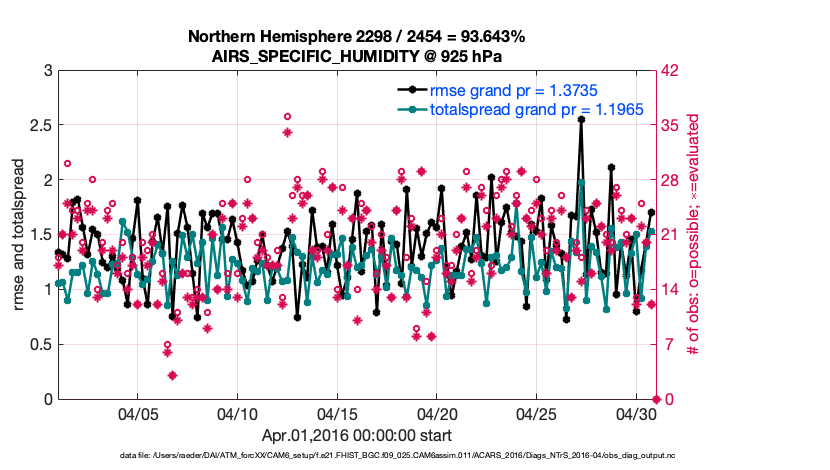Click the x-axis label 'Apr.01,2016 00:00:00 start'
Viewport: 830px width, 470px height.
356,436
